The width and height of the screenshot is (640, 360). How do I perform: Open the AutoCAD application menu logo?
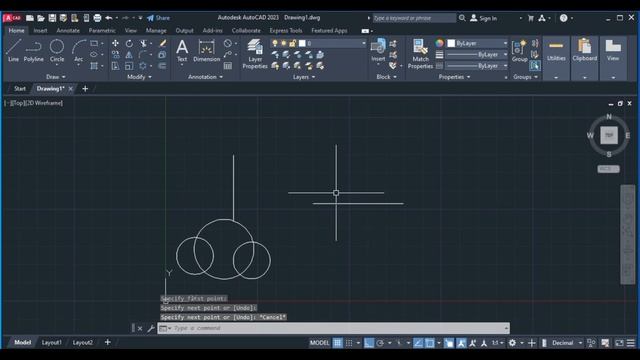tap(12, 18)
